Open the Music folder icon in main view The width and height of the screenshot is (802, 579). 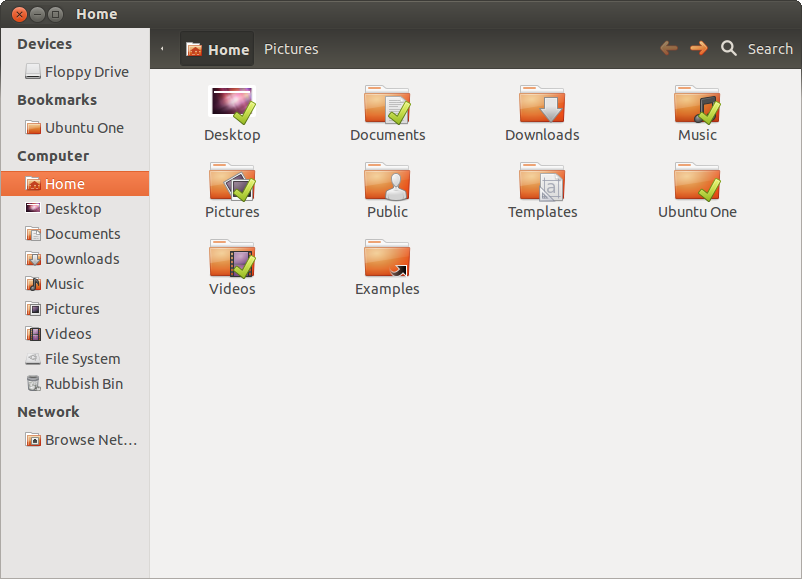click(x=697, y=104)
